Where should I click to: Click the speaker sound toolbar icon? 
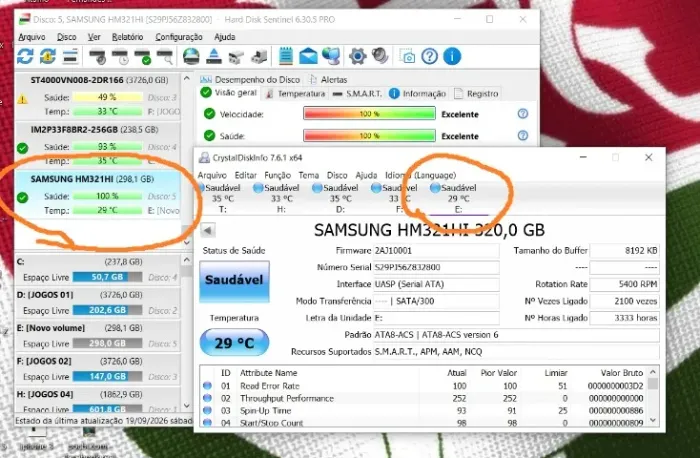click(380, 57)
